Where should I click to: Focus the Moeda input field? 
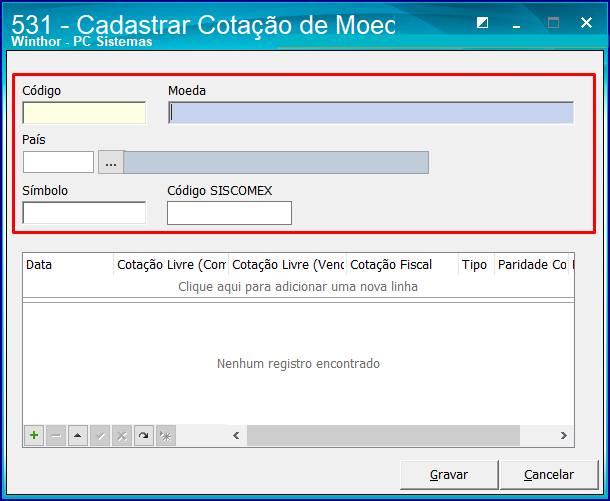click(371, 113)
